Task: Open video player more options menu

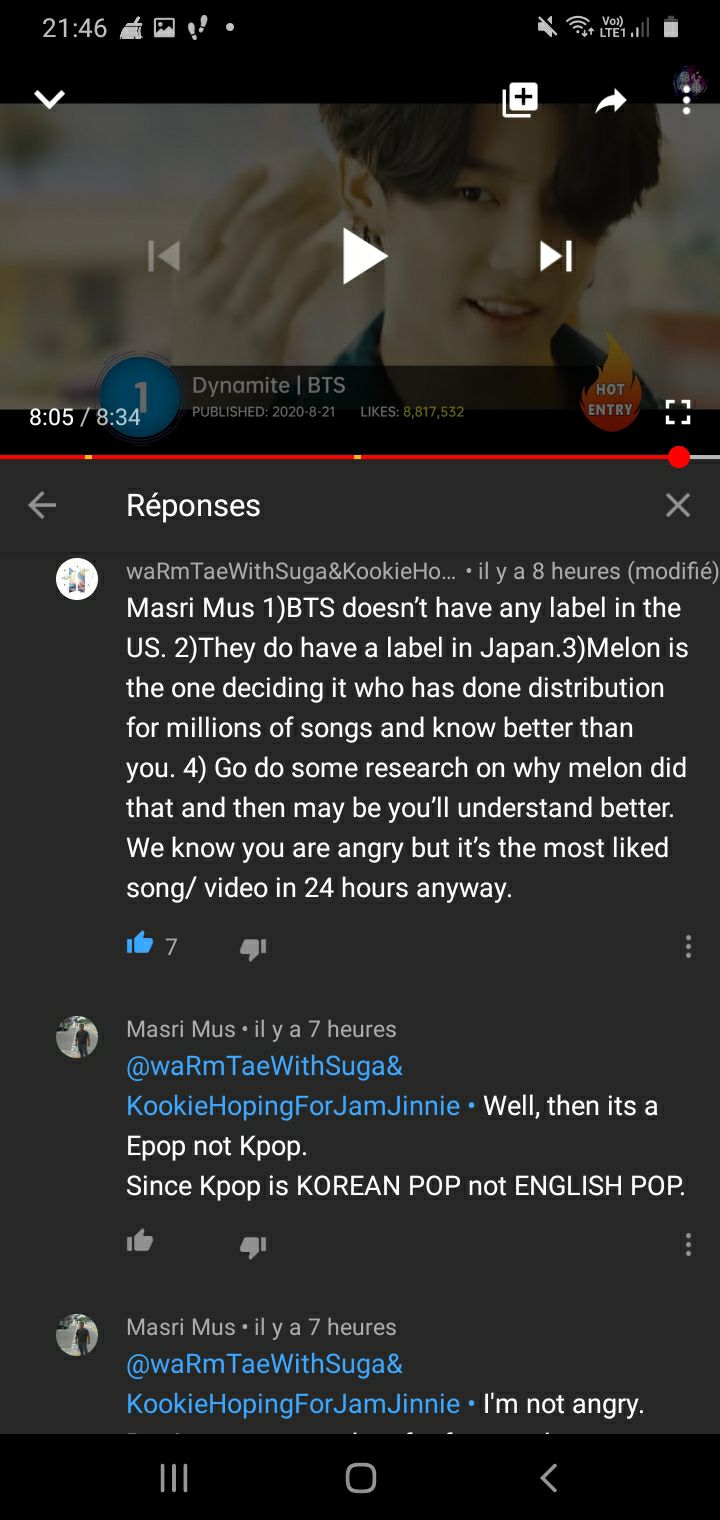Action: (686, 99)
